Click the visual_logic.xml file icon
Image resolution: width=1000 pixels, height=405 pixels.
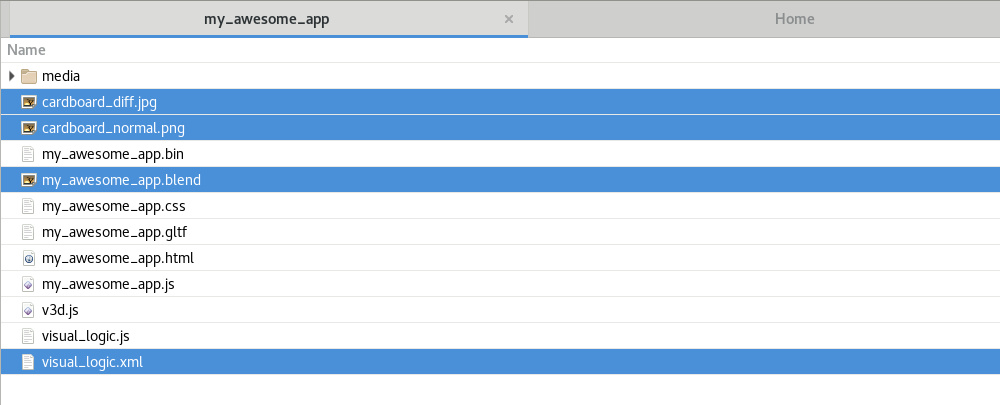coord(29,362)
